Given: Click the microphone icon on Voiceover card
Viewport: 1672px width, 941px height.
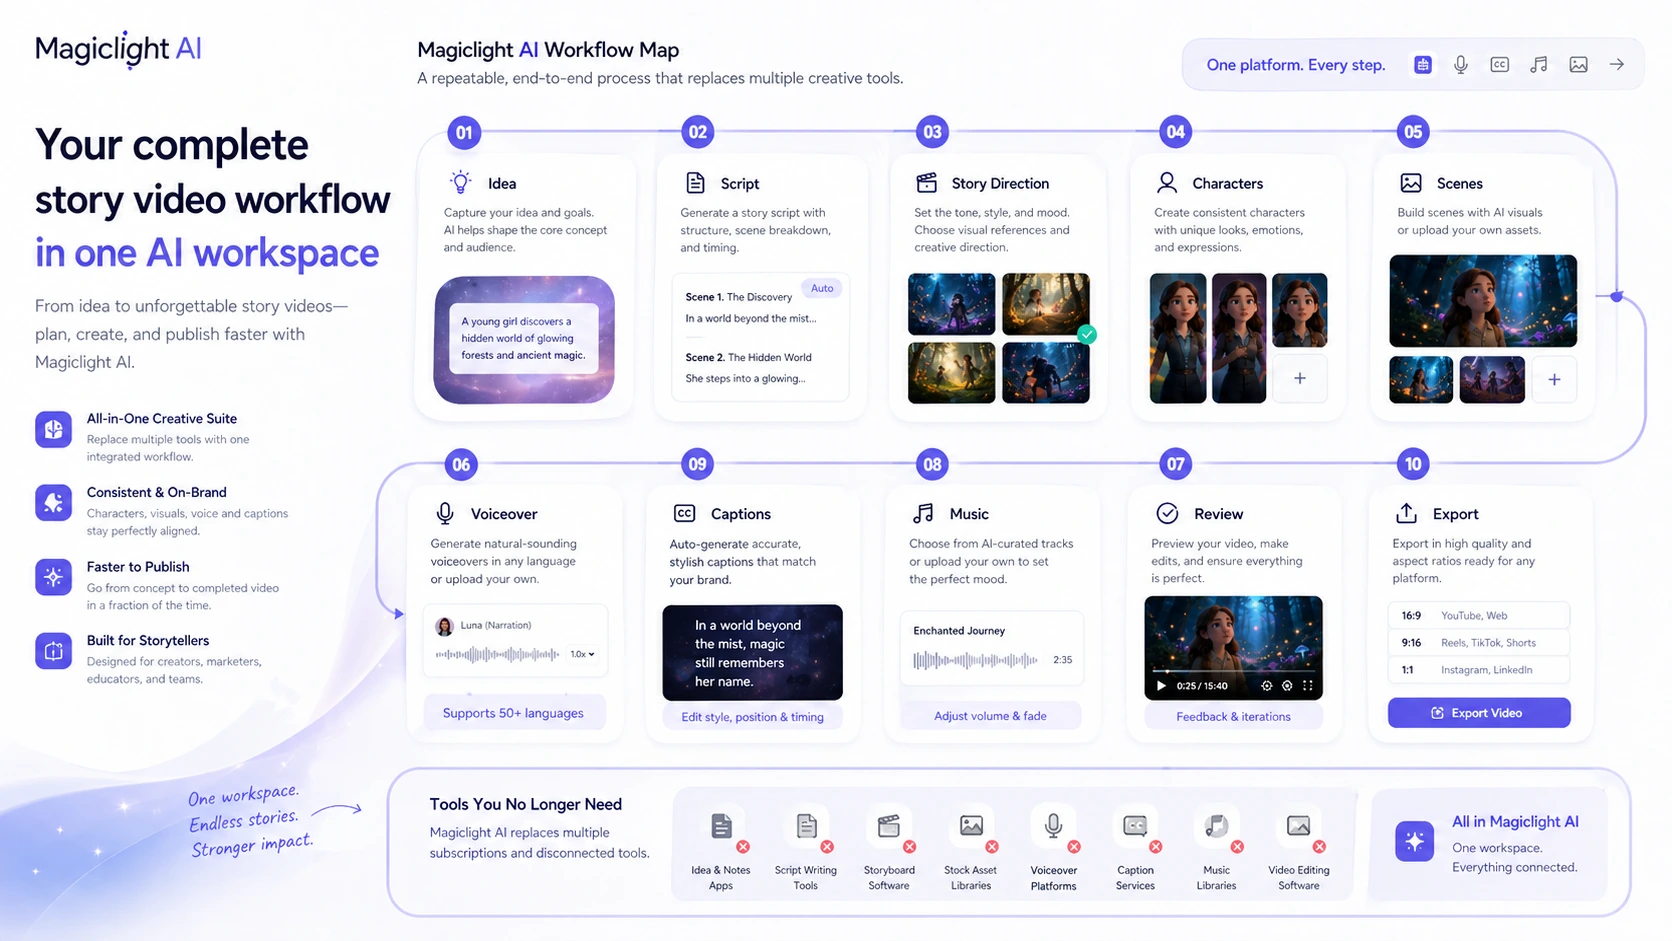Looking at the screenshot, I should [445, 513].
